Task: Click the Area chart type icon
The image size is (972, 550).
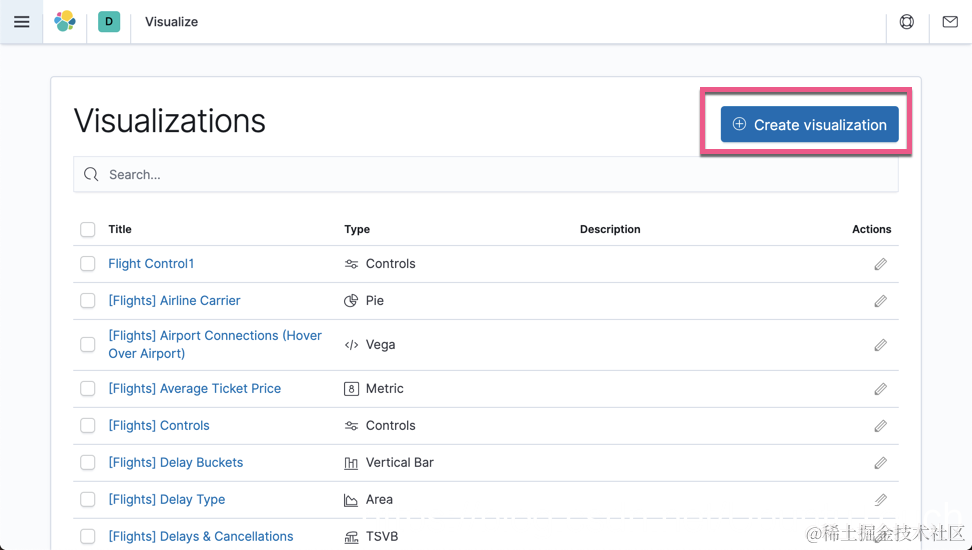Action: [351, 500]
